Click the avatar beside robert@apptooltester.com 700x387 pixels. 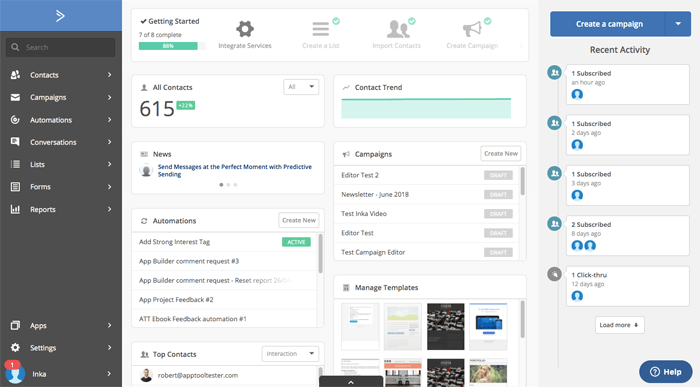(x=146, y=375)
